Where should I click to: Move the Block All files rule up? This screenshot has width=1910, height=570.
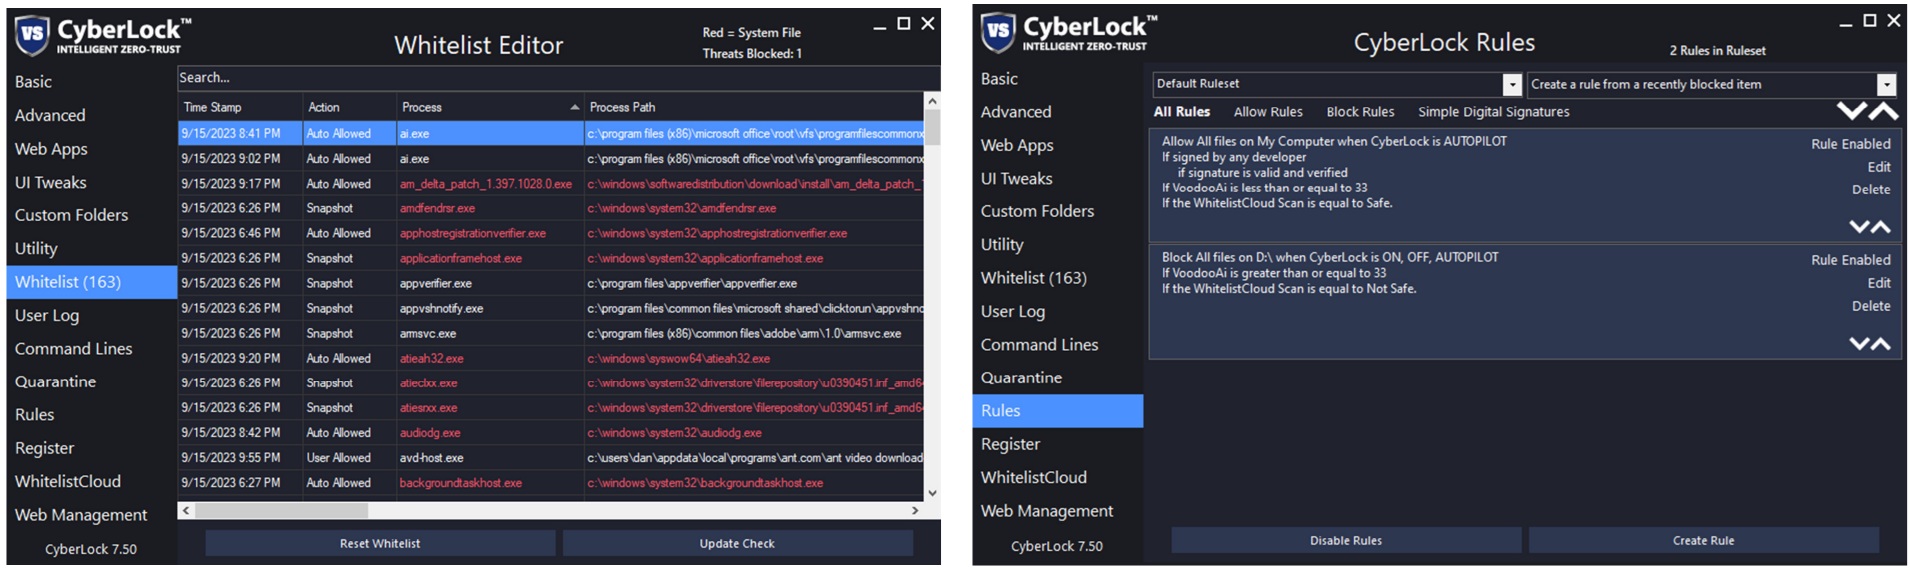click(1881, 344)
